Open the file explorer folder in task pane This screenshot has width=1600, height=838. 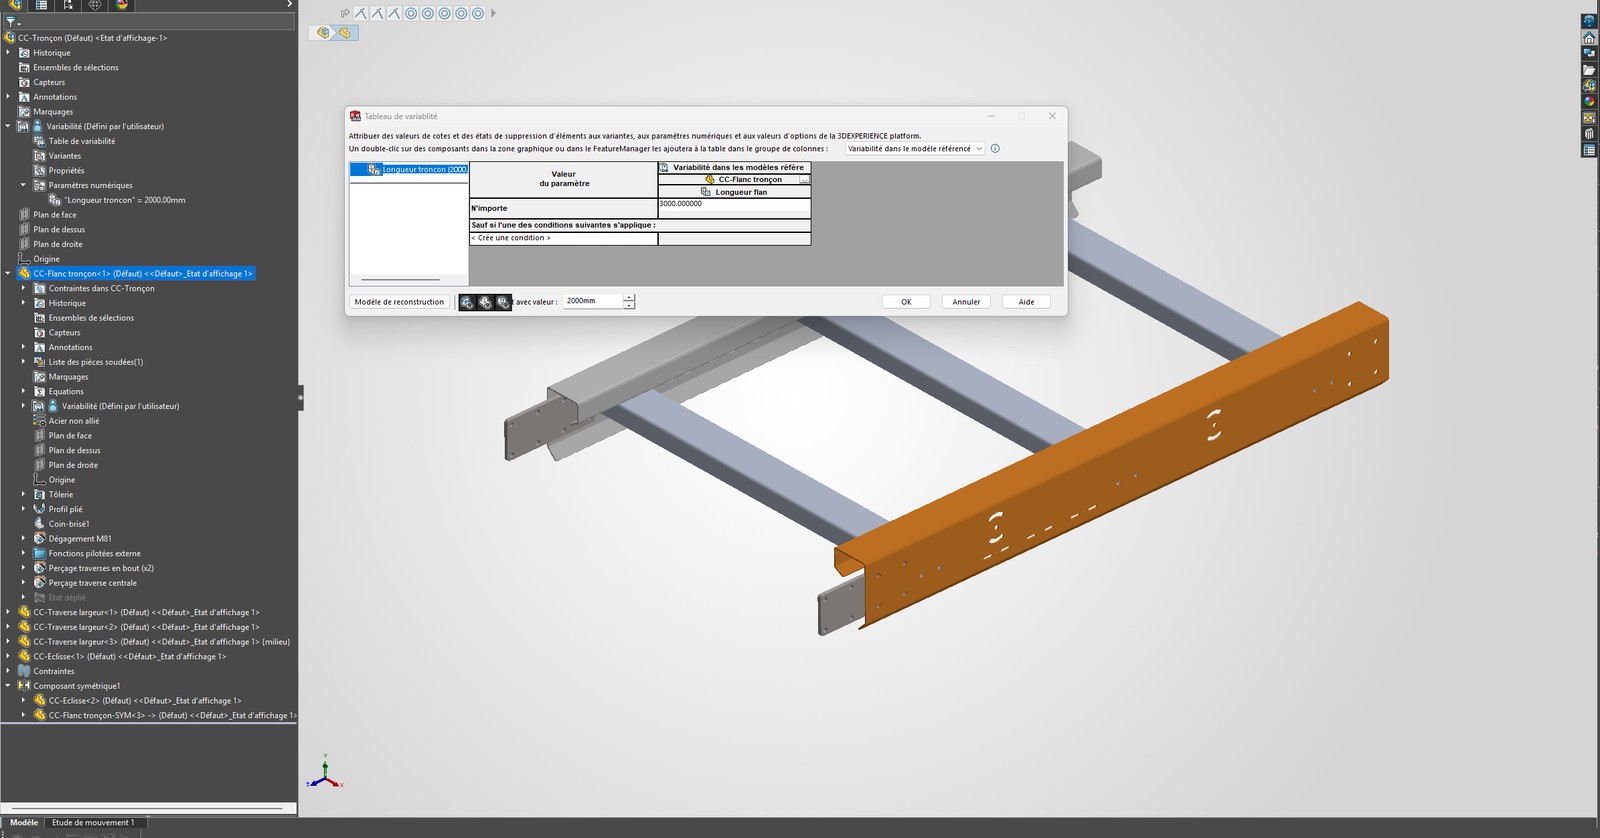[x=1589, y=70]
